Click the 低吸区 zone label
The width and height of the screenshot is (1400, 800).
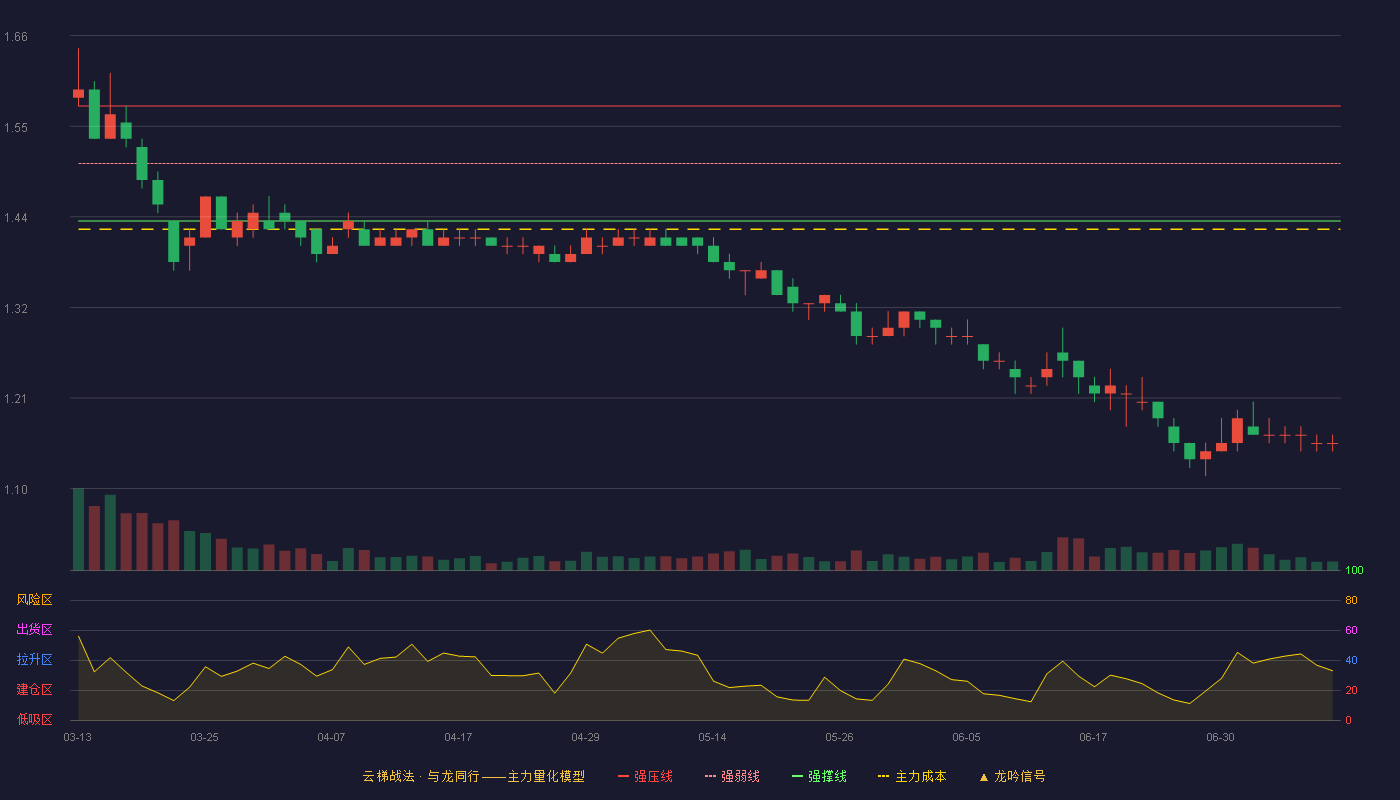(34, 720)
